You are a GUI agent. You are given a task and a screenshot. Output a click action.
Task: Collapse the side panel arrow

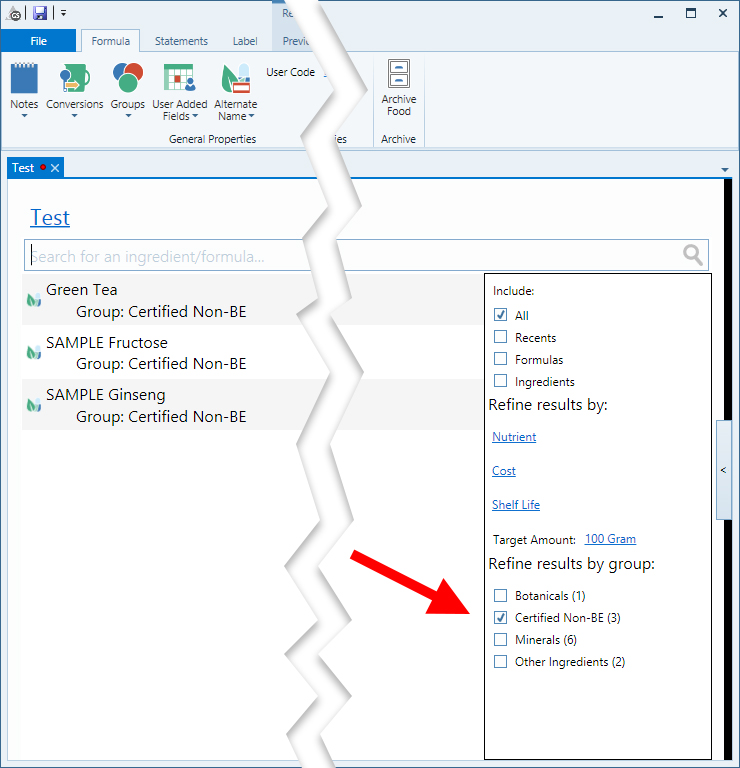(x=723, y=469)
